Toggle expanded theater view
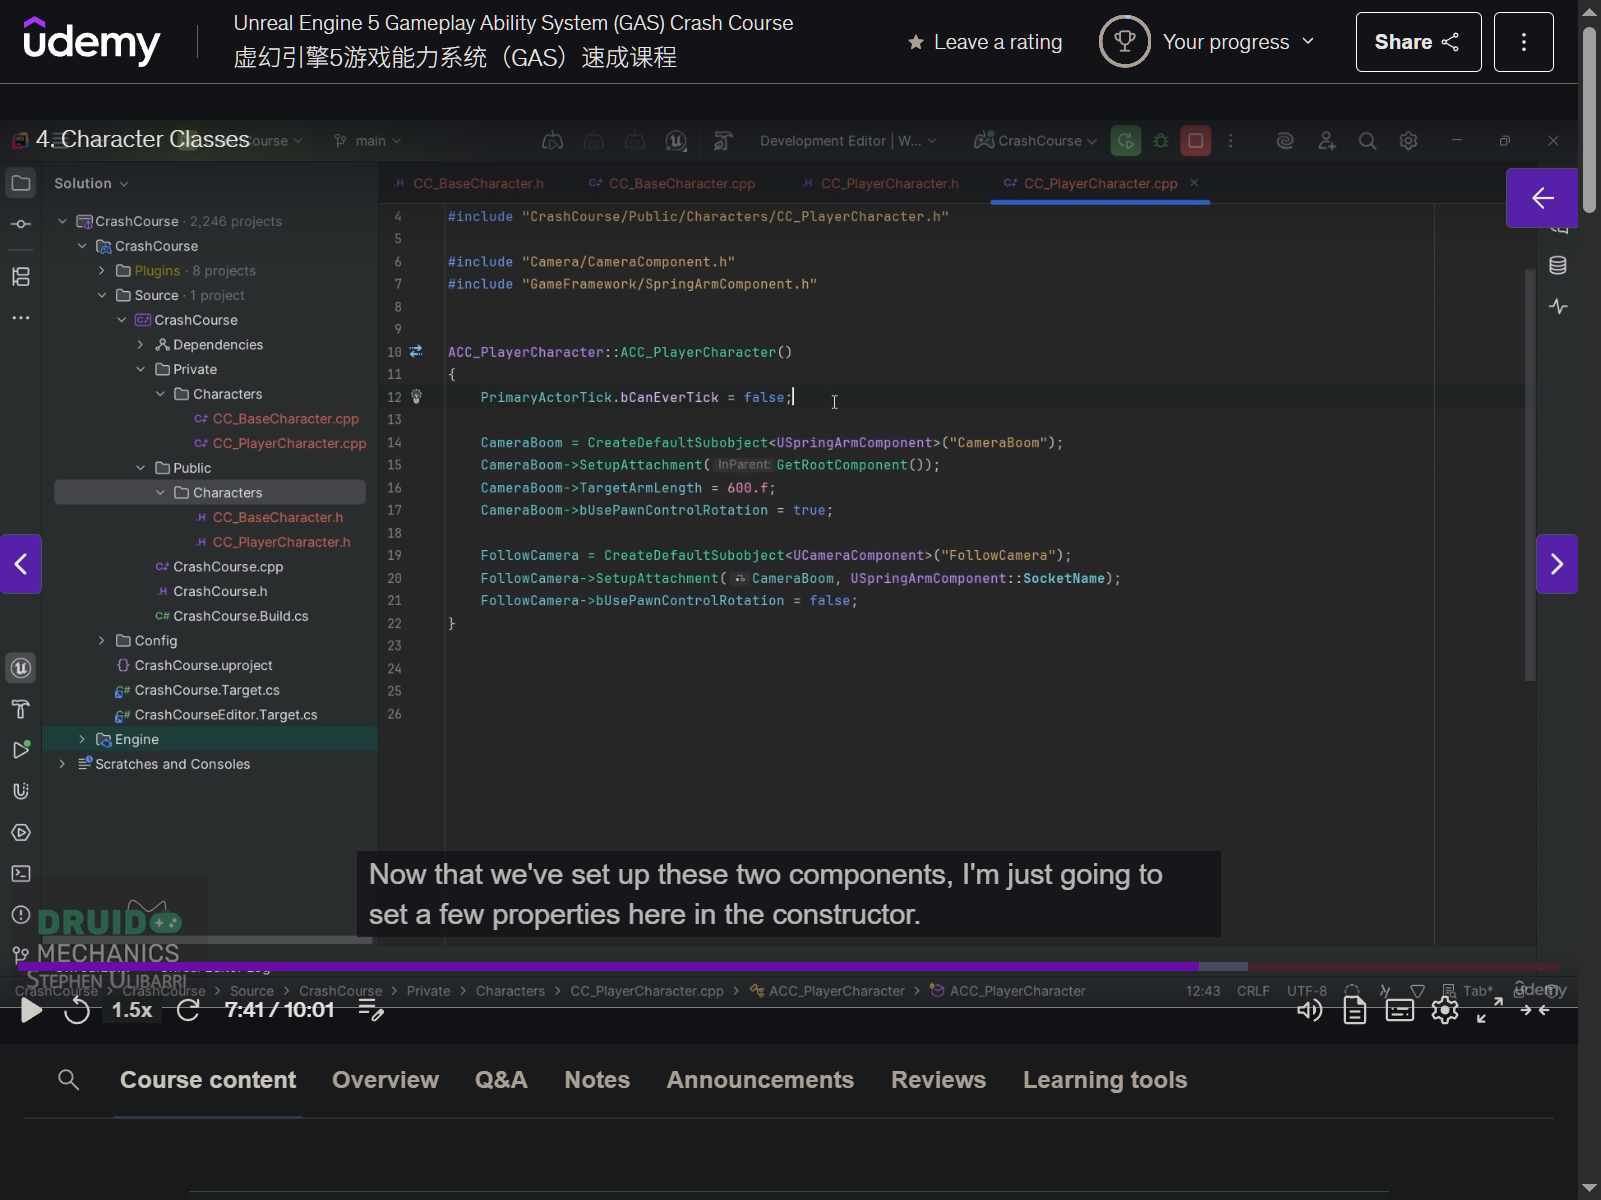Image resolution: width=1601 pixels, height=1200 pixels. [1535, 1011]
